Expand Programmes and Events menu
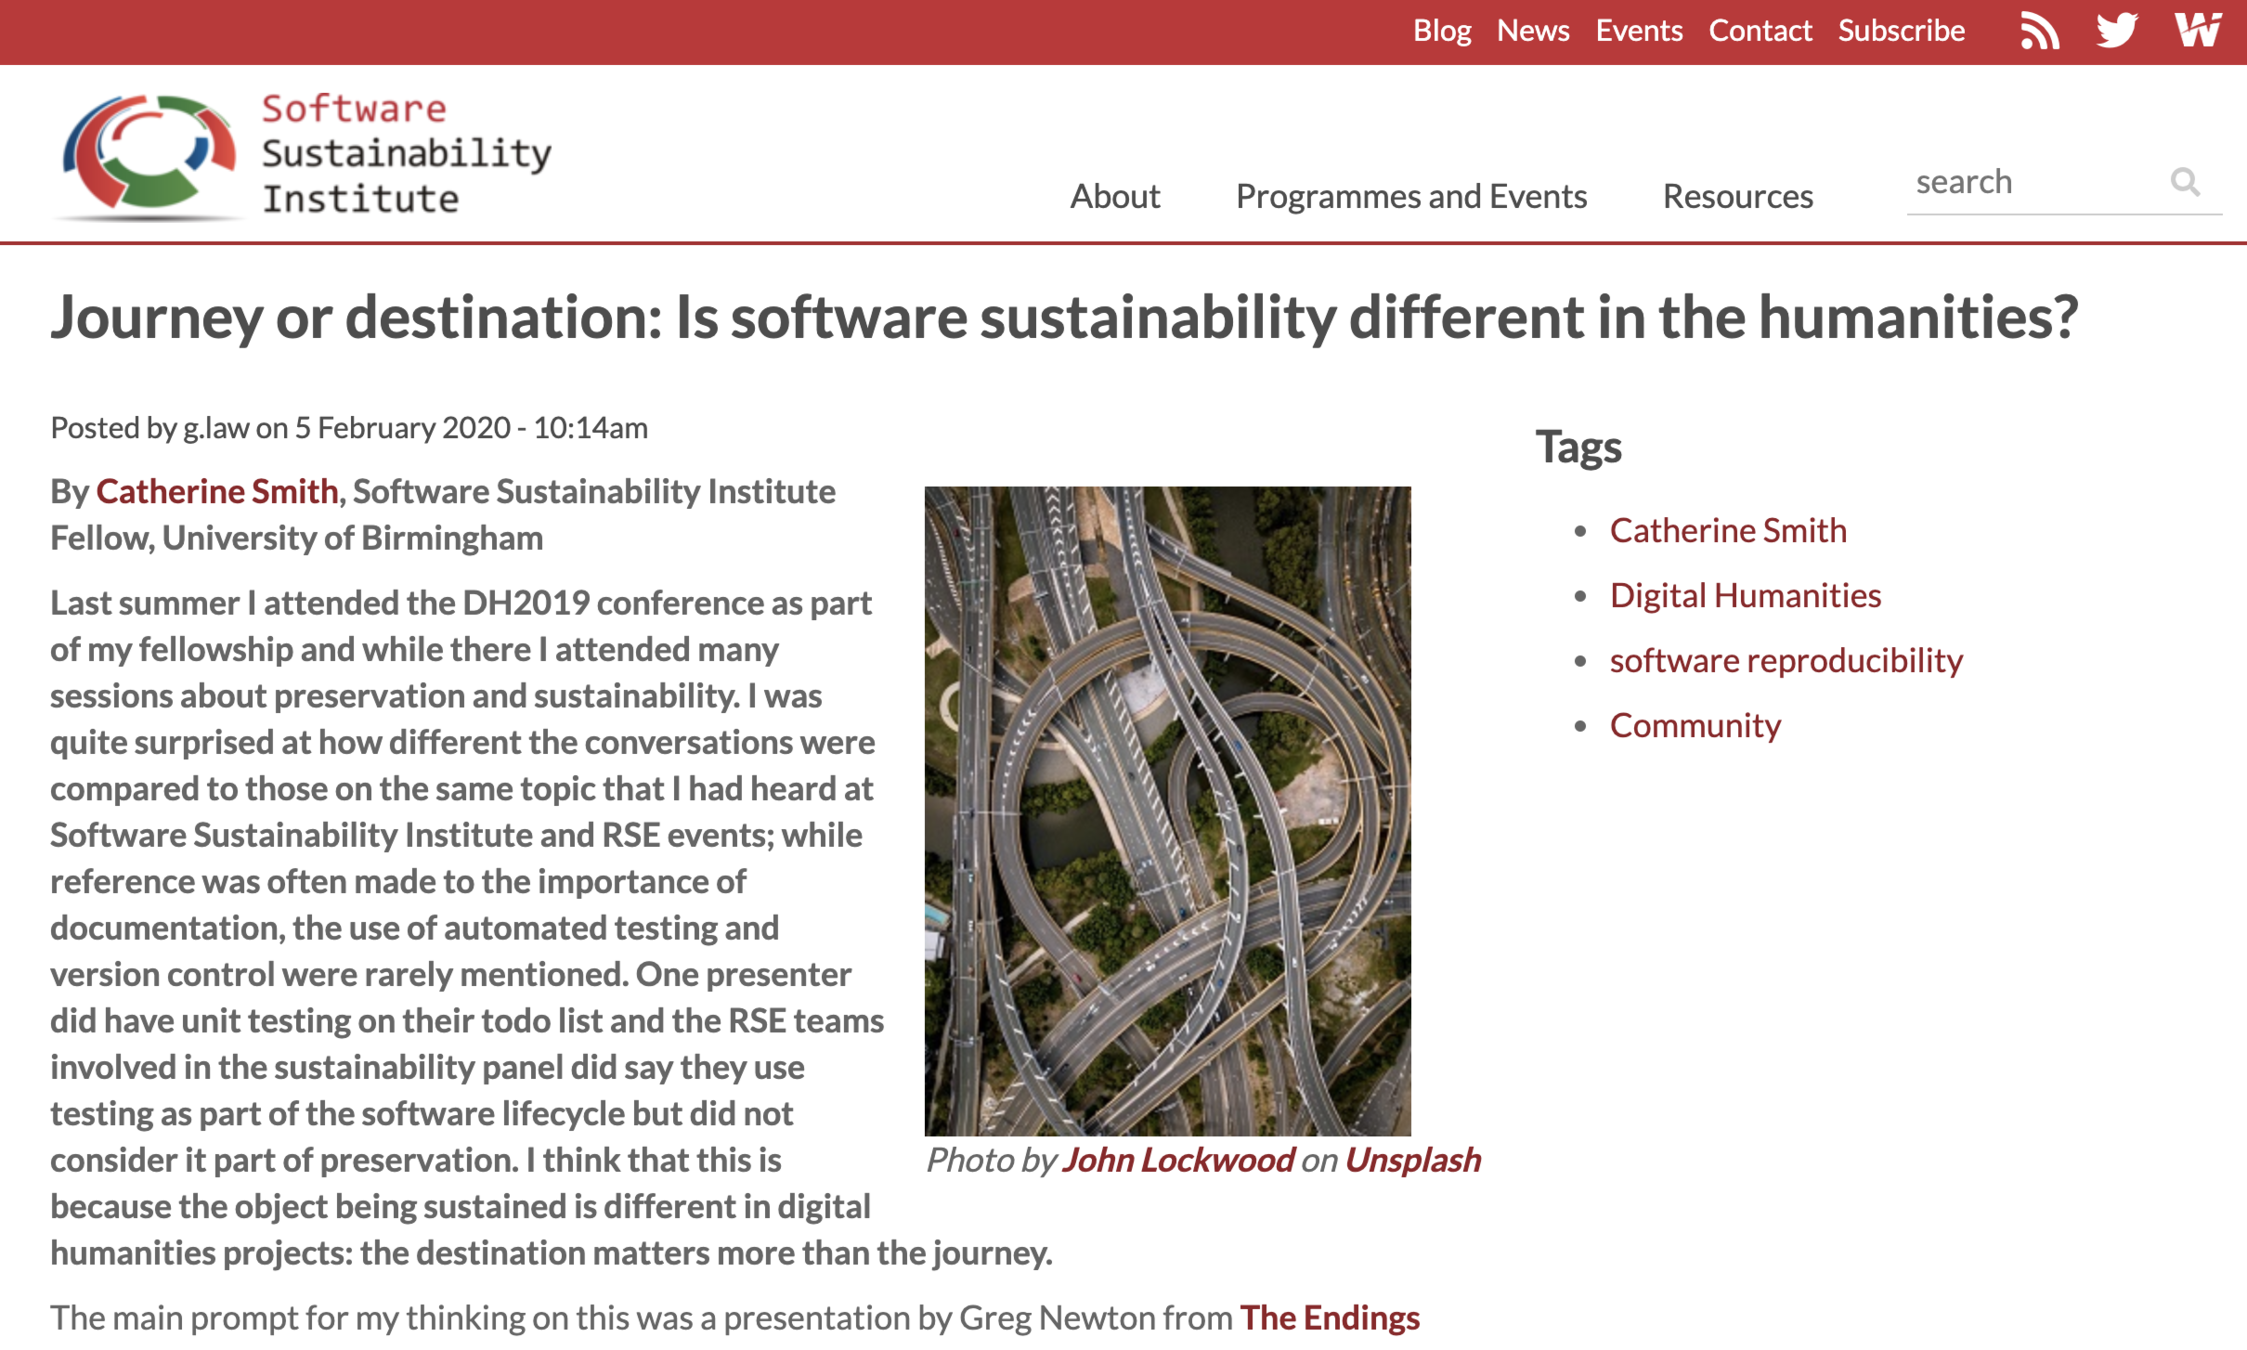2247x1350 pixels. coord(1410,196)
